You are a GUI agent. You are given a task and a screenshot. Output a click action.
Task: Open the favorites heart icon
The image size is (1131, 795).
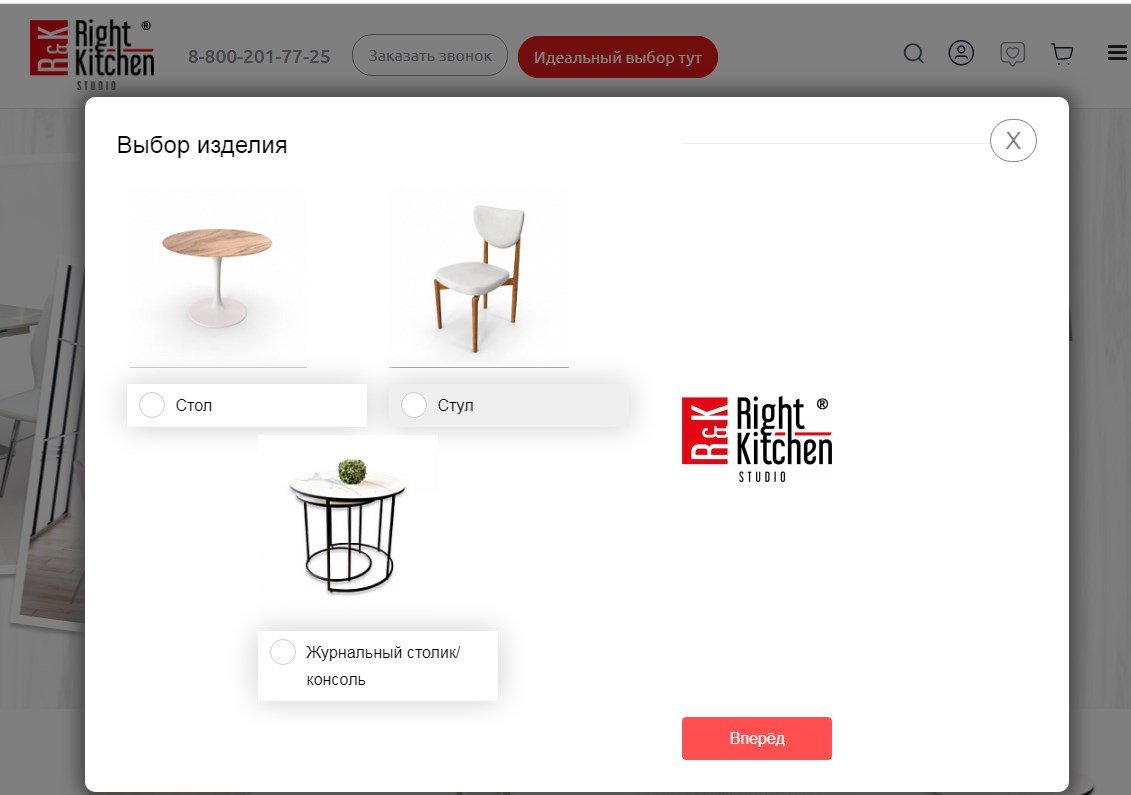[1012, 53]
